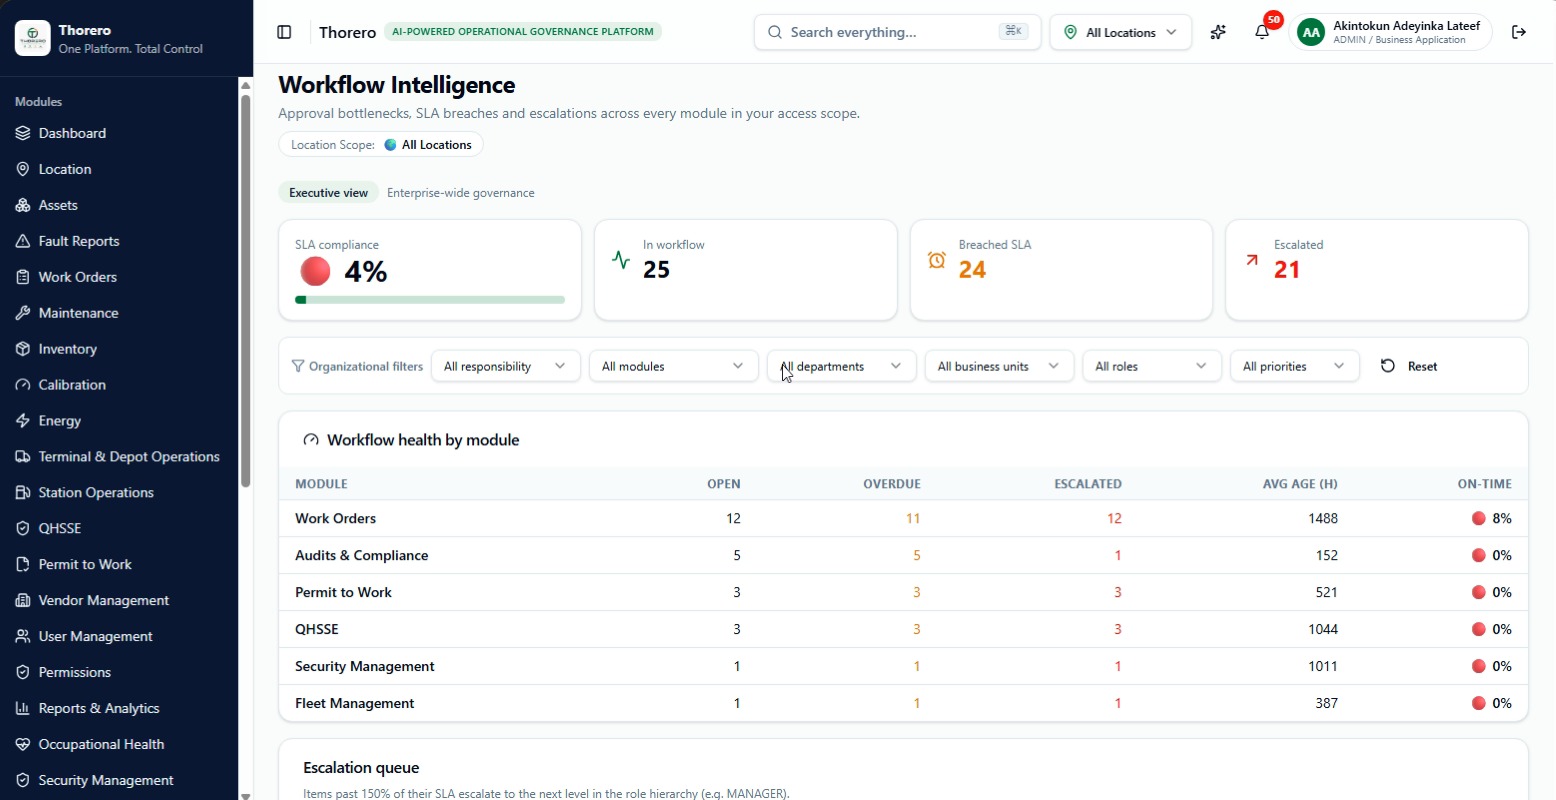1556x800 pixels.
Task: Click the Energy lightning bolt icon
Action: click(x=23, y=421)
